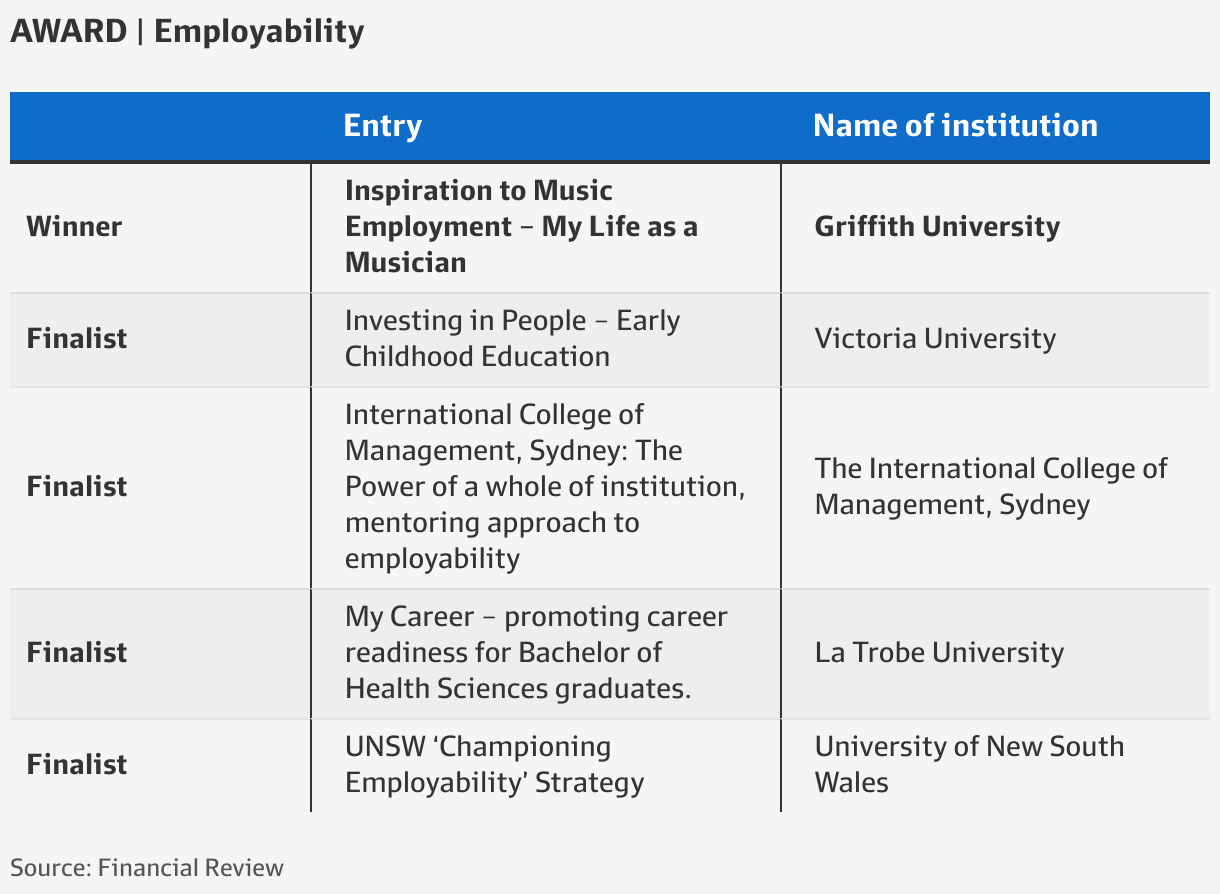Select the 'La Trobe University' cell
This screenshot has width=1220, height=894.
[x=939, y=652]
